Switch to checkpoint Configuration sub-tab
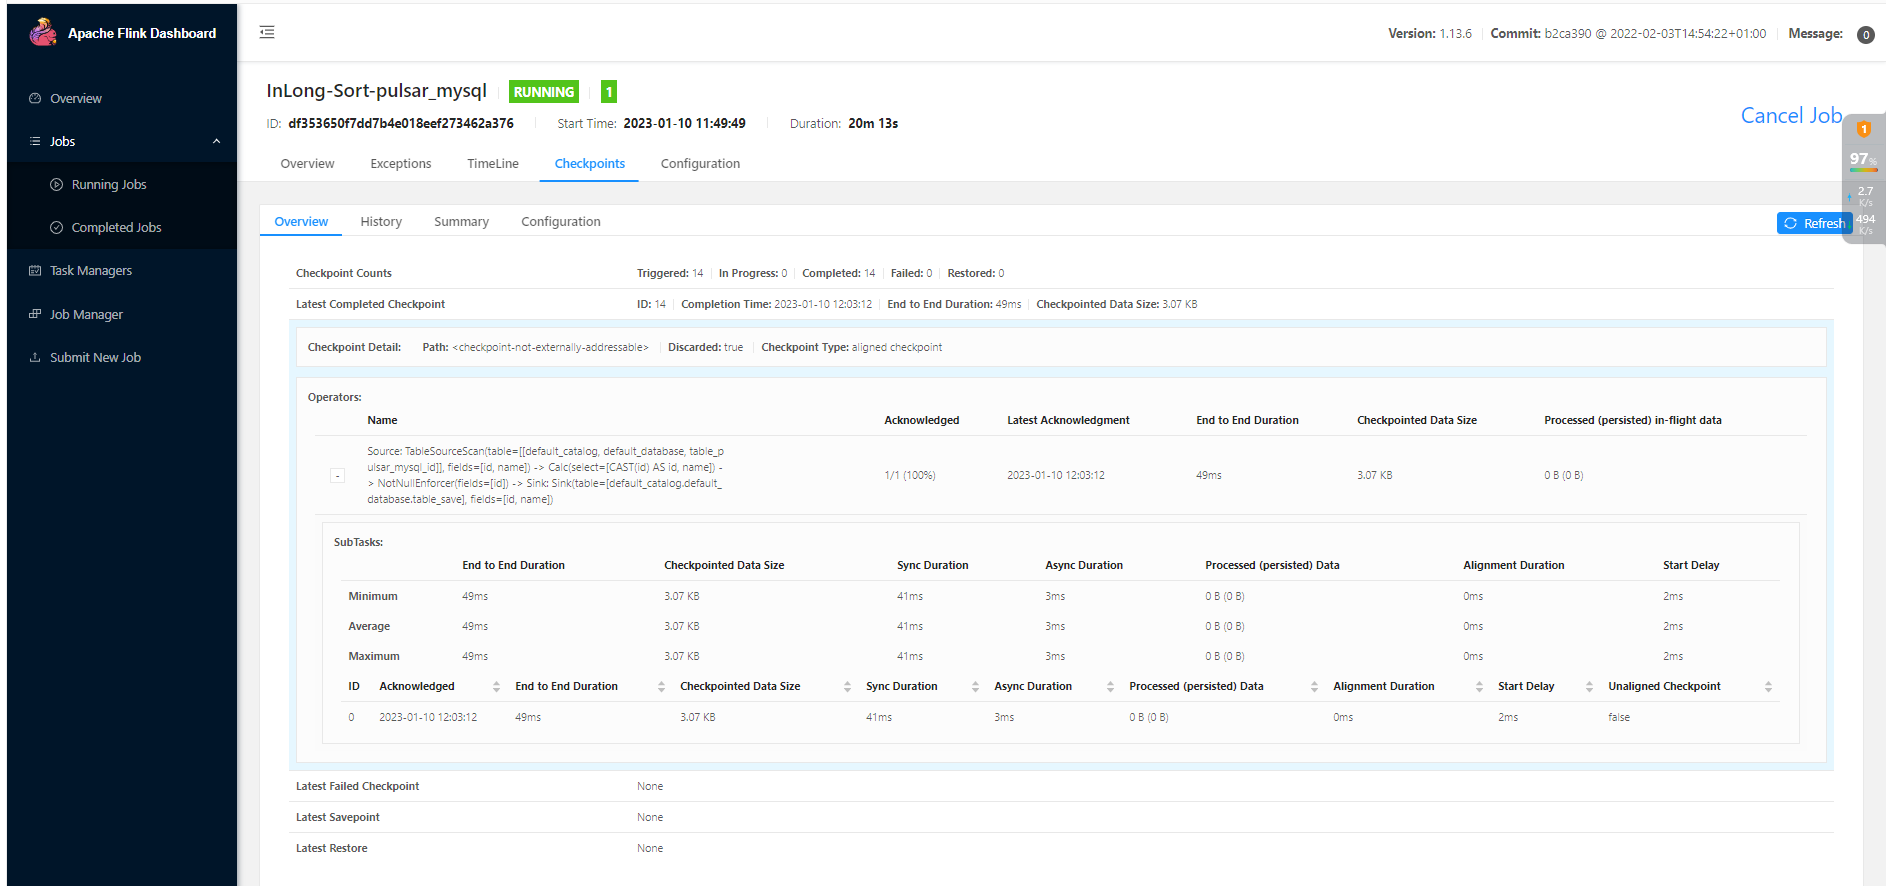The width and height of the screenshot is (1886, 886). click(x=561, y=222)
